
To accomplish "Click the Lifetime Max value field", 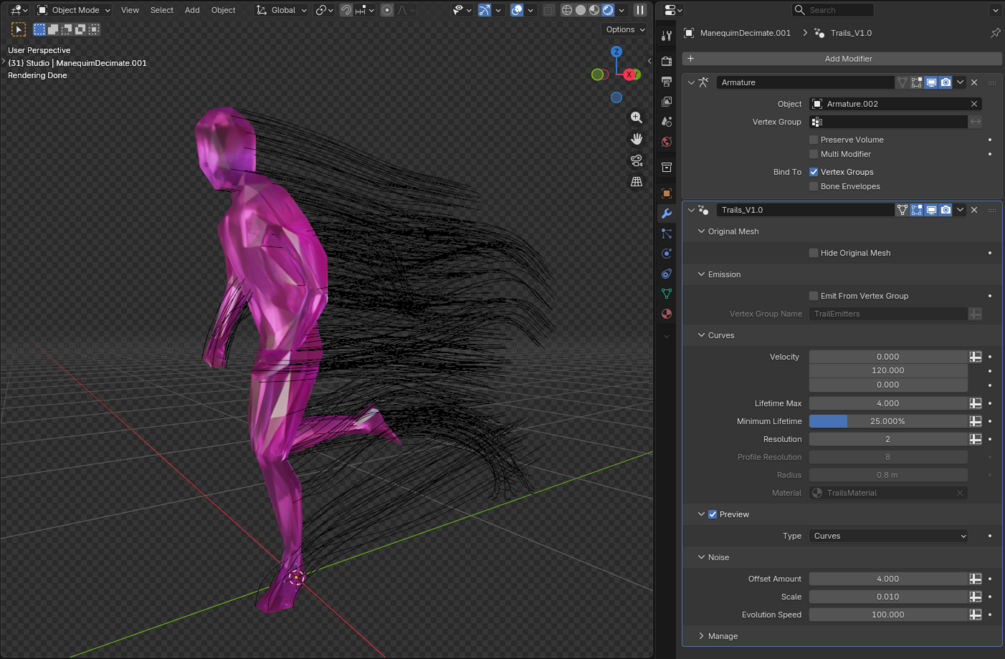I will [888, 403].
